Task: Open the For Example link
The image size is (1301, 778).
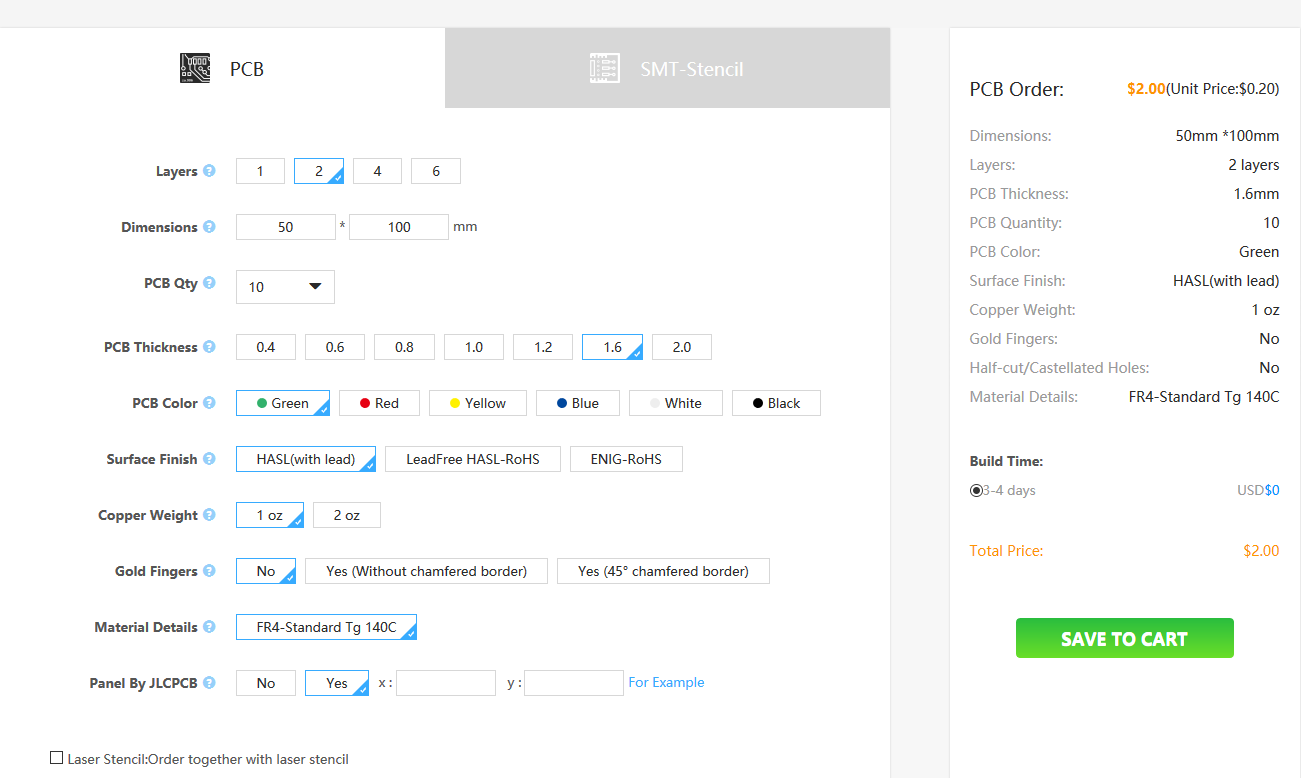Action: point(666,682)
